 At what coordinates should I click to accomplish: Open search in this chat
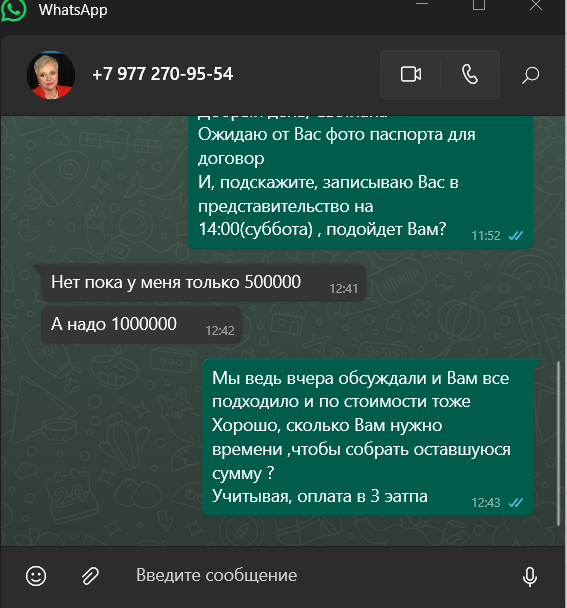(x=530, y=75)
